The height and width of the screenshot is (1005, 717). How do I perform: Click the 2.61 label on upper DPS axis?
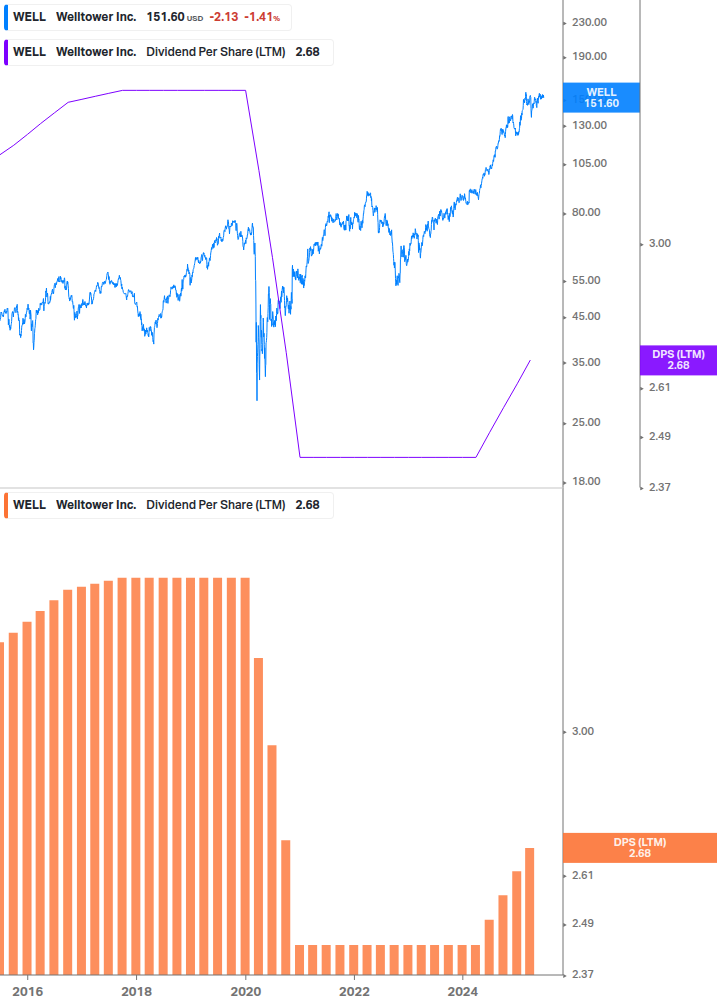pos(660,388)
